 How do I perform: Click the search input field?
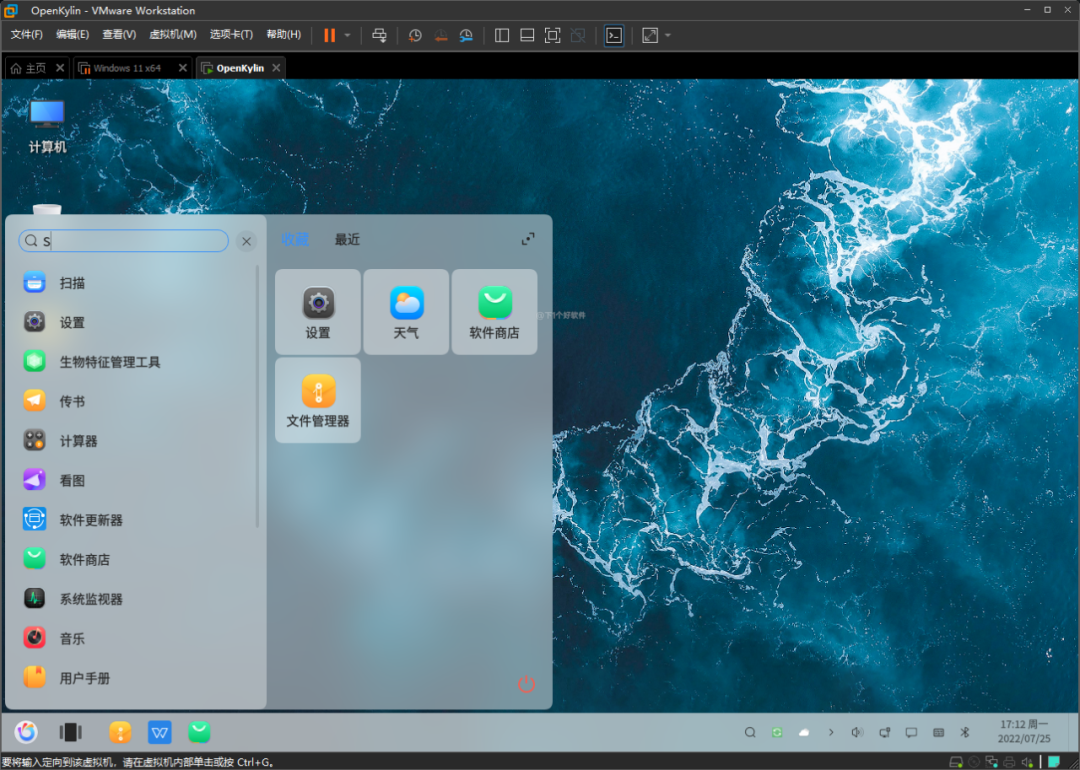tap(135, 241)
